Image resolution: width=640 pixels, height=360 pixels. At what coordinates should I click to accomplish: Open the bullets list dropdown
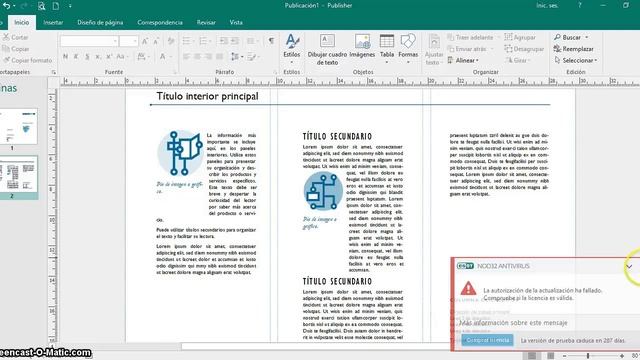(188, 41)
